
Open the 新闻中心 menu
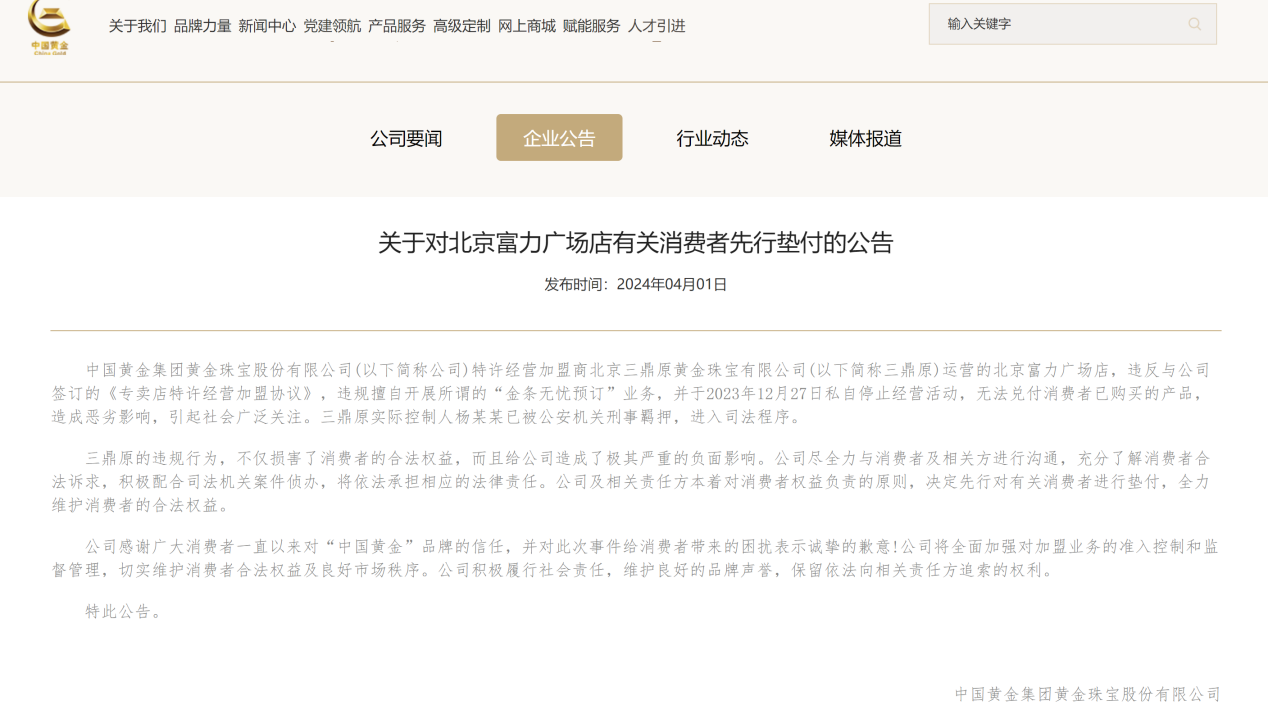click(267, 26)
